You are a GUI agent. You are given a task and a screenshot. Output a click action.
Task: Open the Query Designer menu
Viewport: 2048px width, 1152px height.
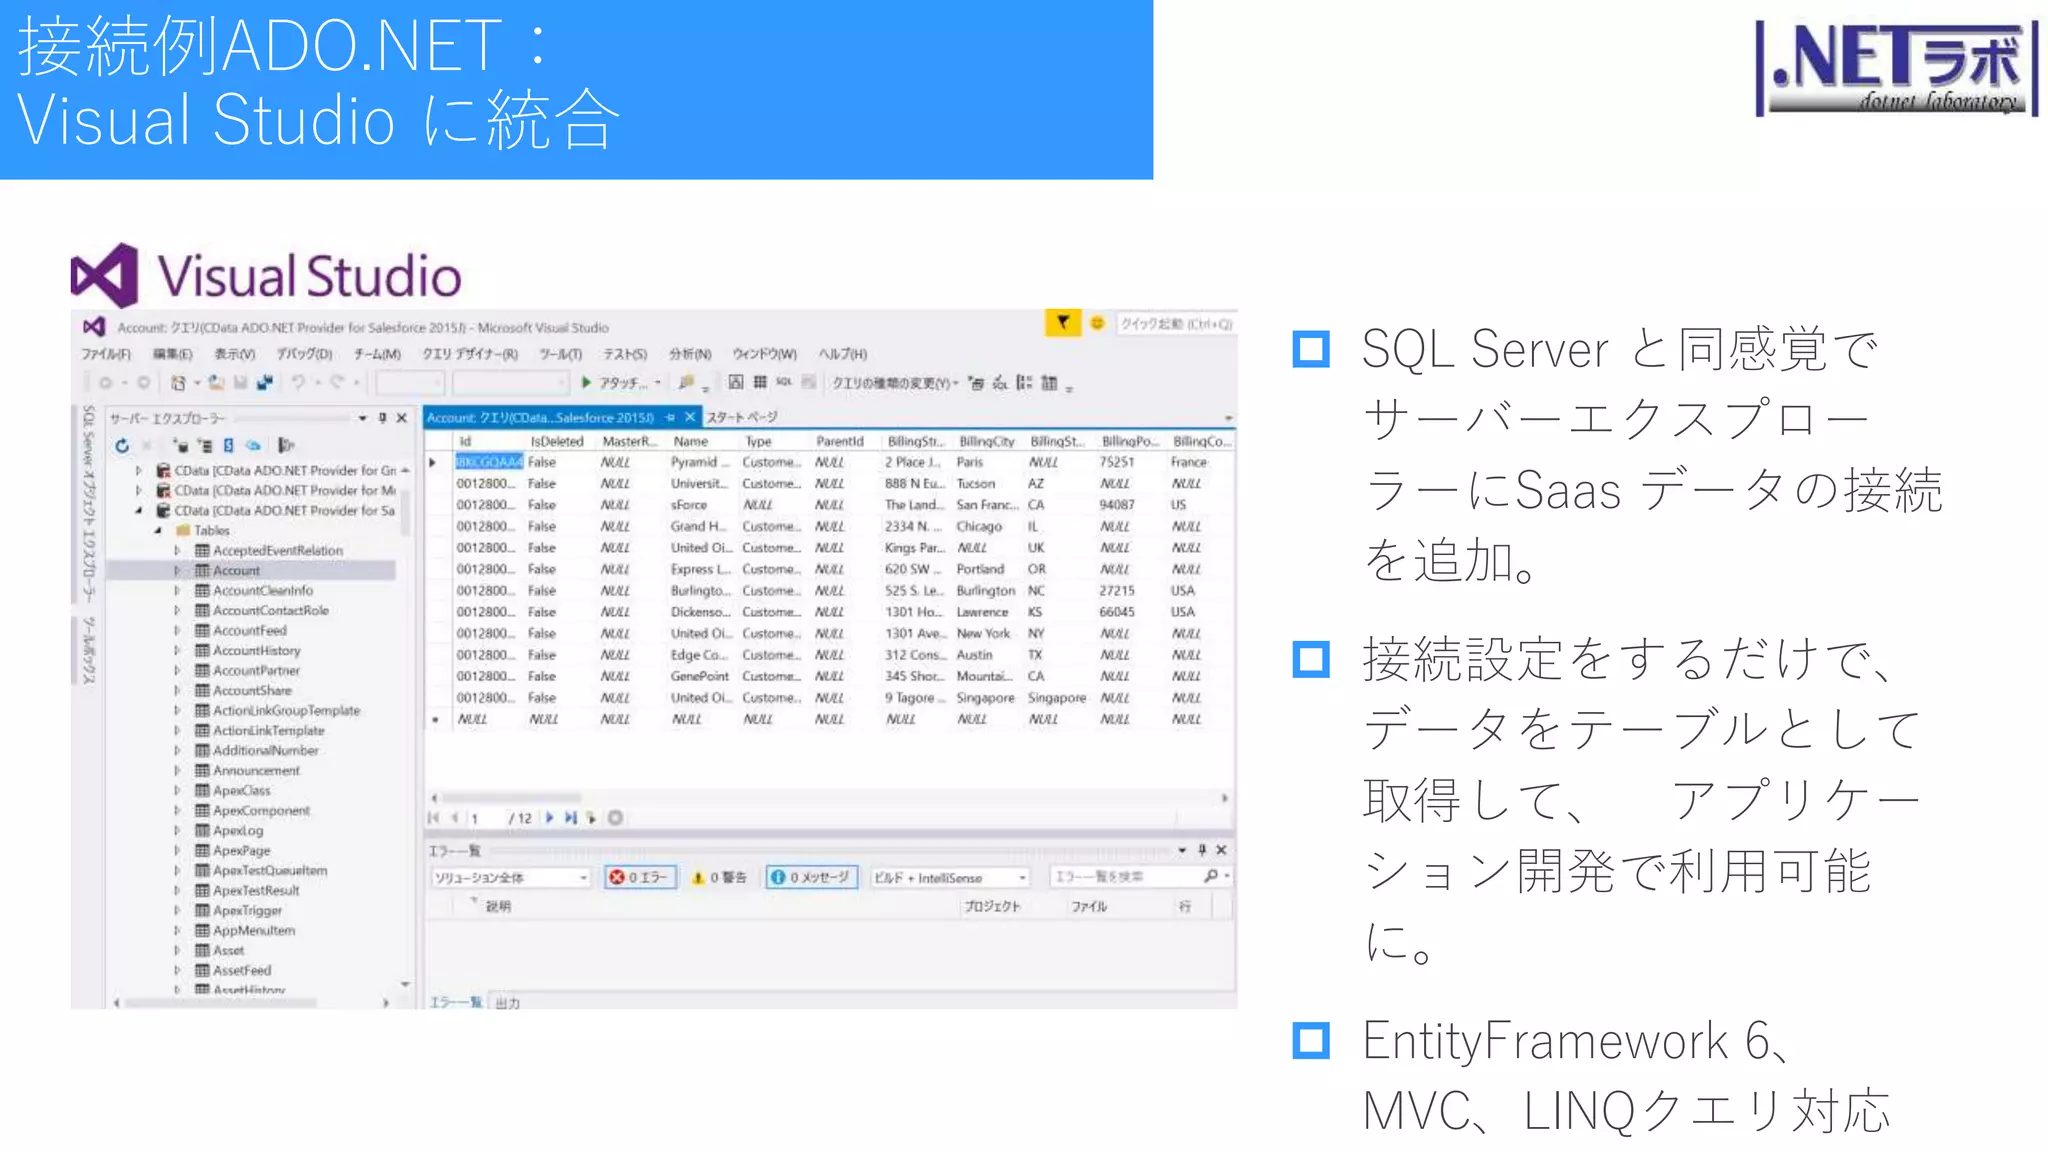coord(470,354)
